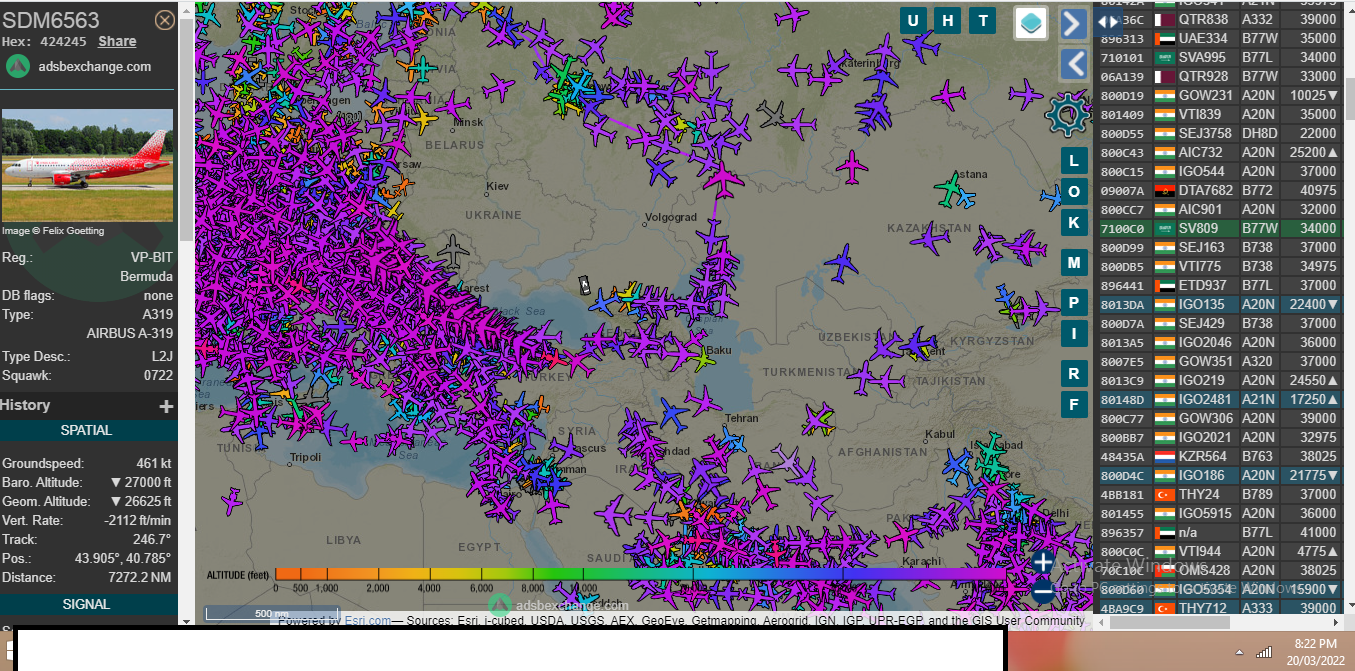
Task: Click the Image © Felix Goetting credit
Action: [53, 230]
